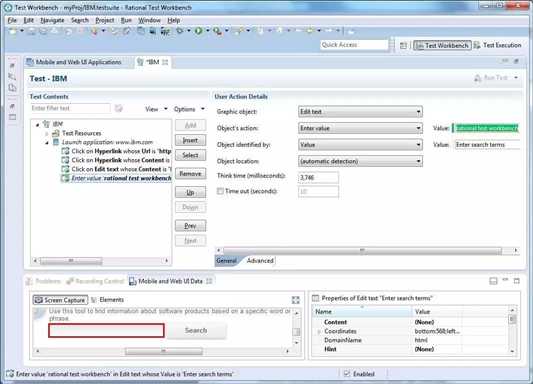Switch to Screen Capture view
The image size is (533, 384).
[61, 300]
